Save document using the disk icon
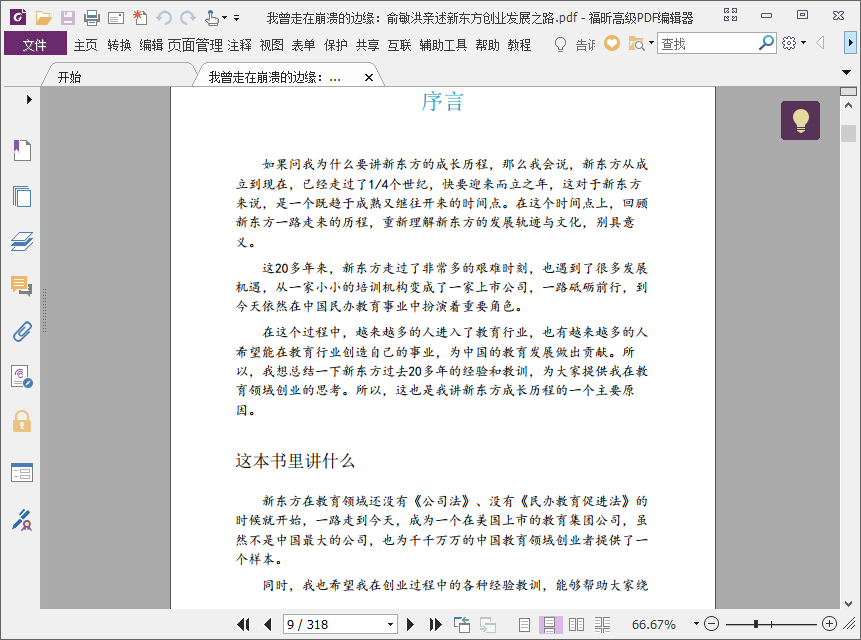The image size is (861, 640). pyautogui.click(x=68, y=18)
